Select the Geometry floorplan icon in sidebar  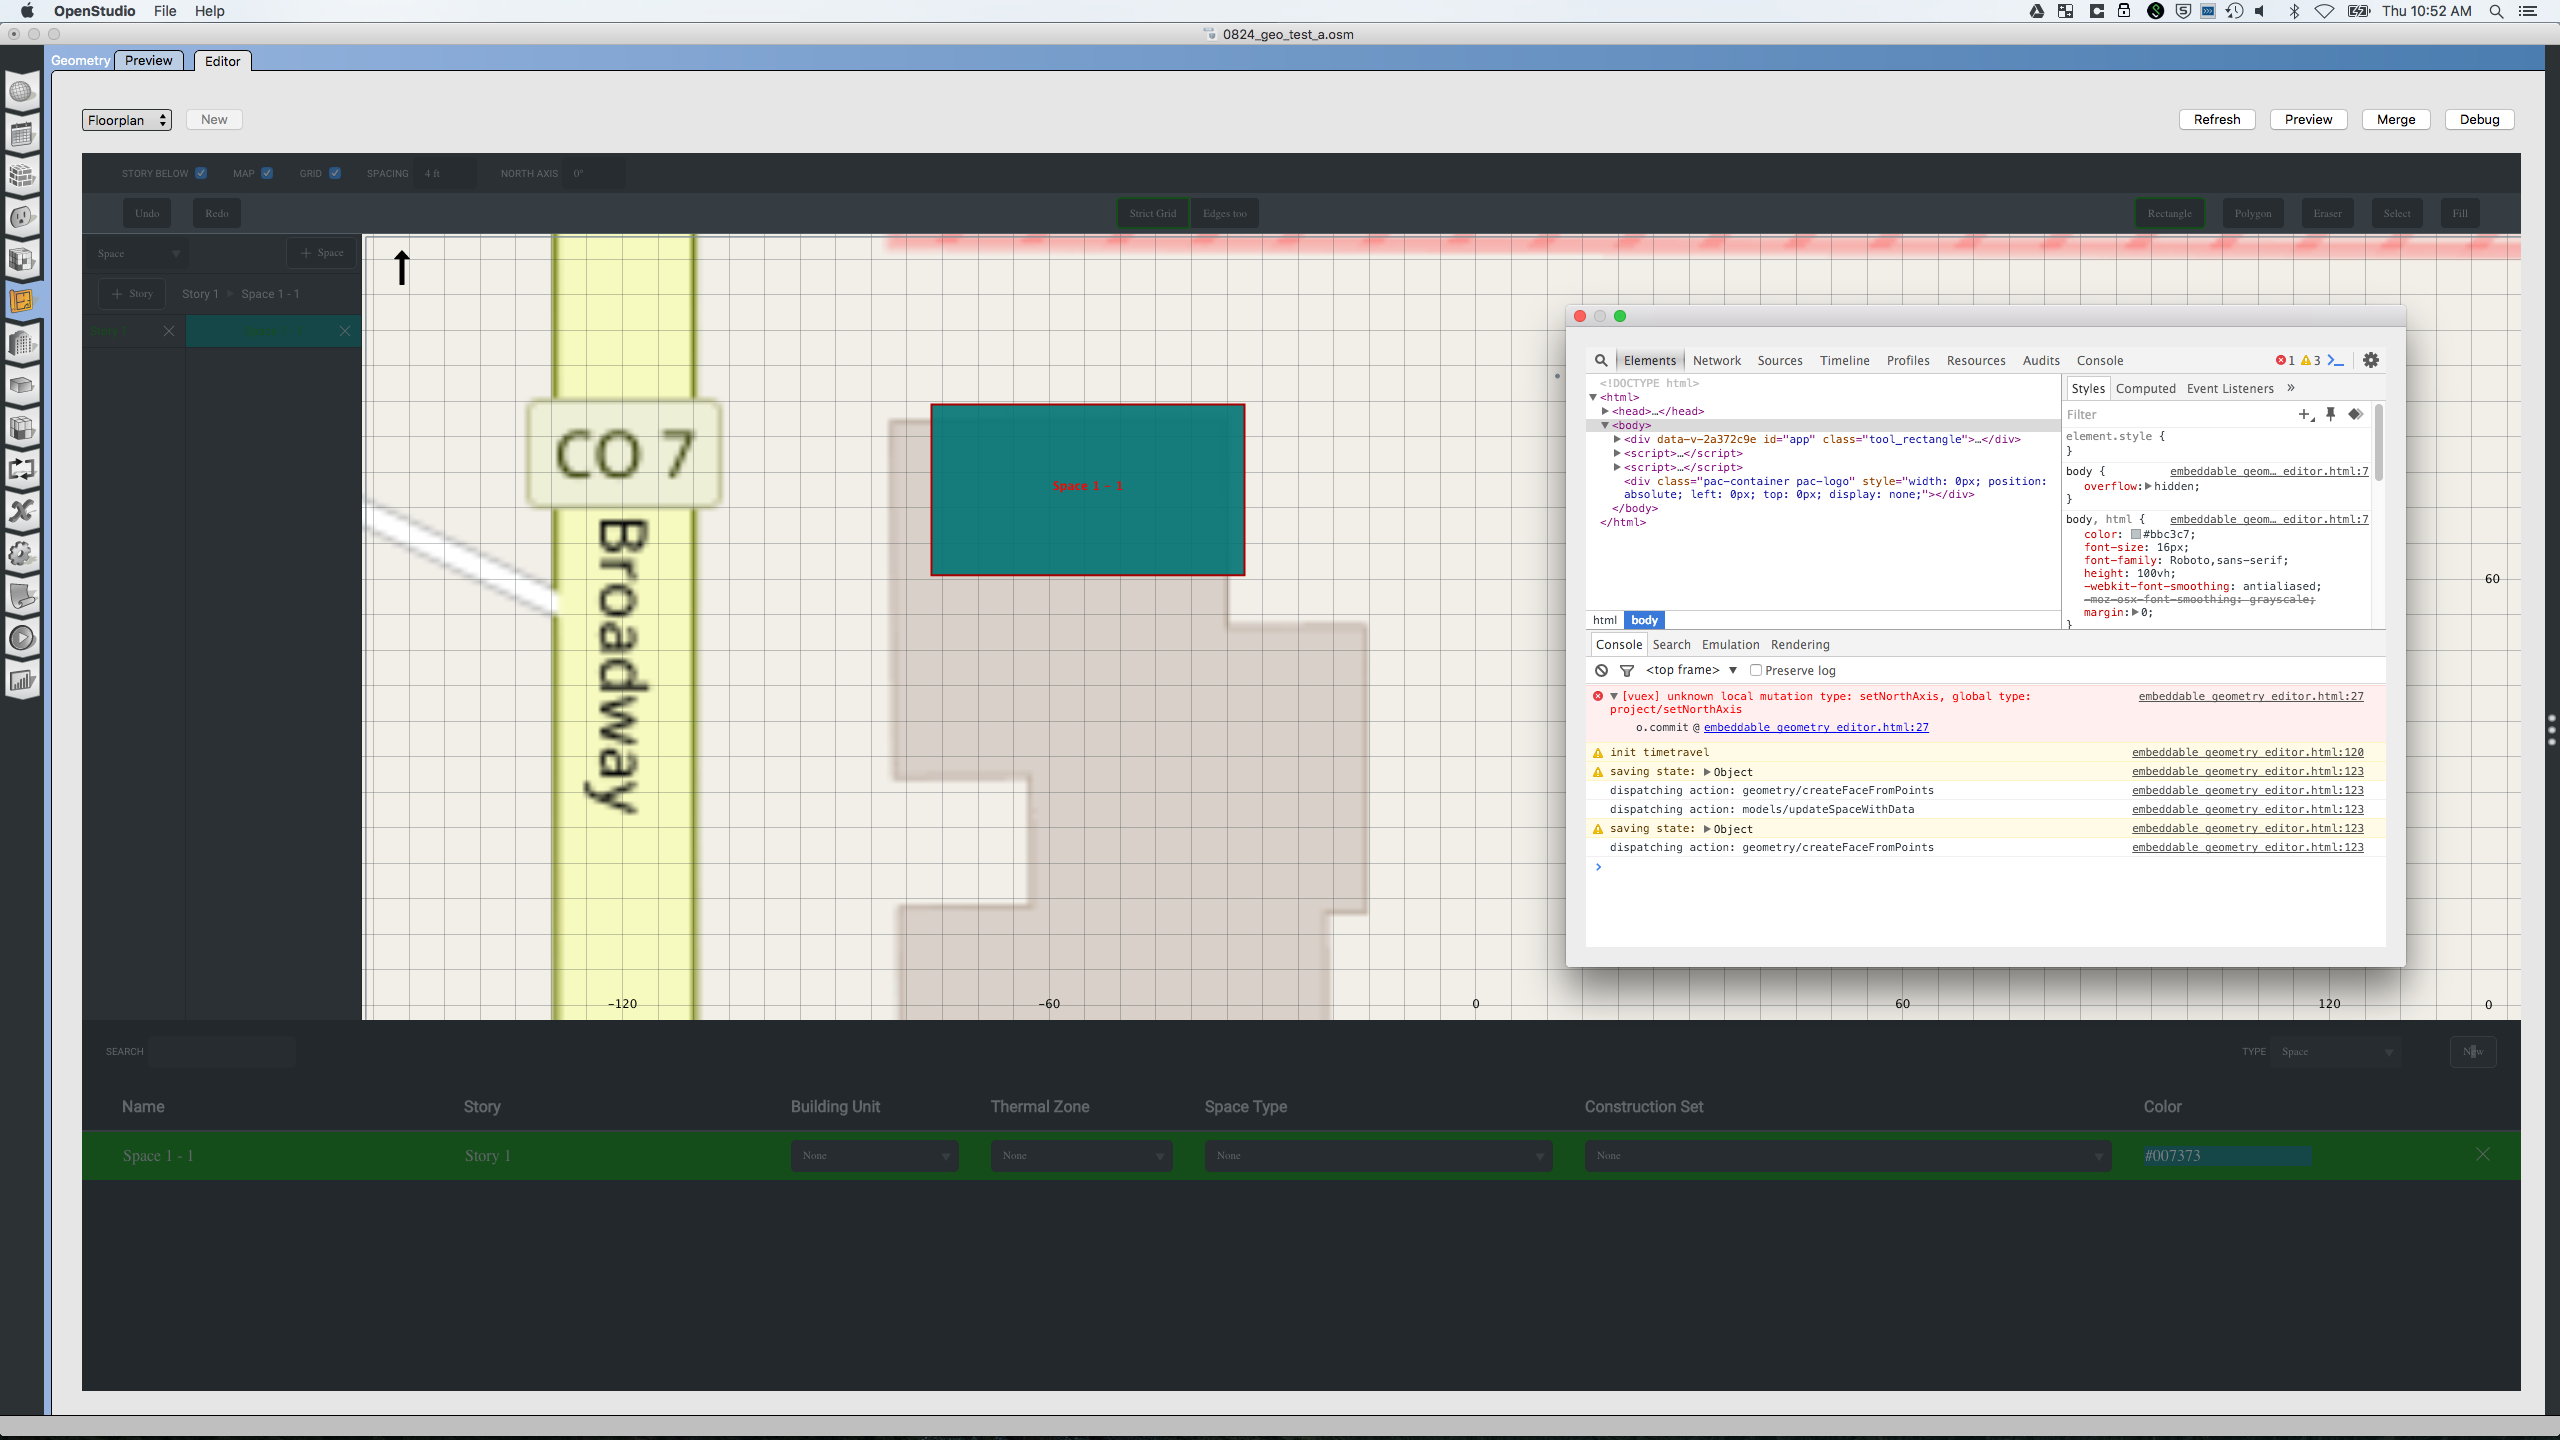(x=22, y=301)
